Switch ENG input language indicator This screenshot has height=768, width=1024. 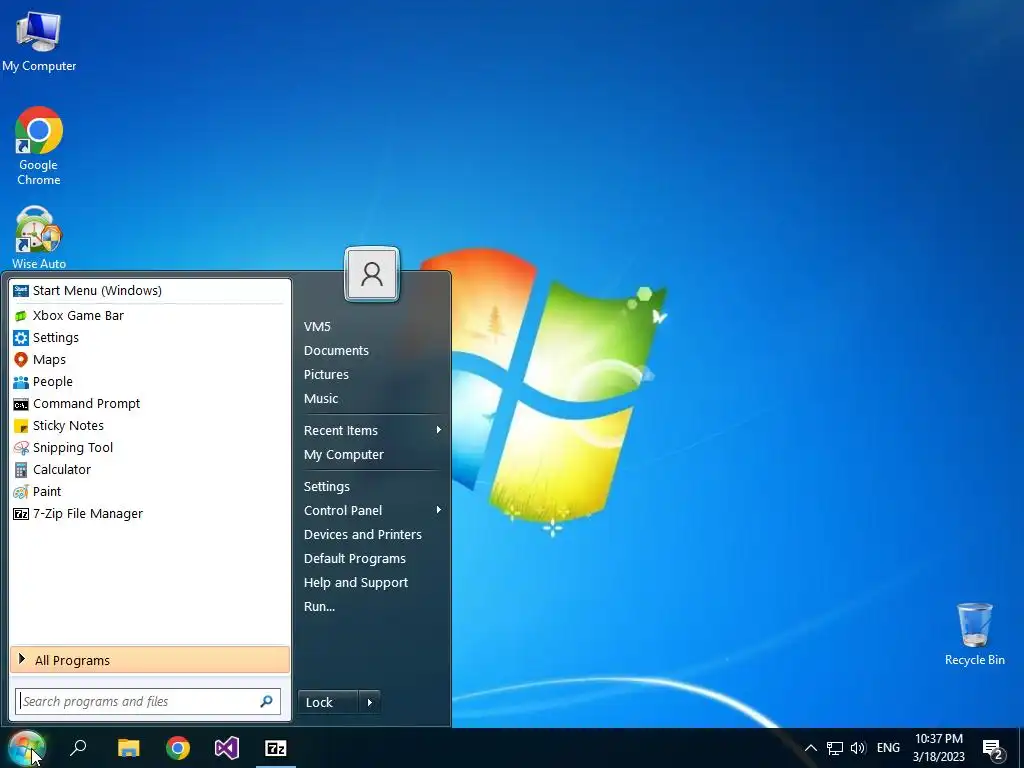coord(888,748)
